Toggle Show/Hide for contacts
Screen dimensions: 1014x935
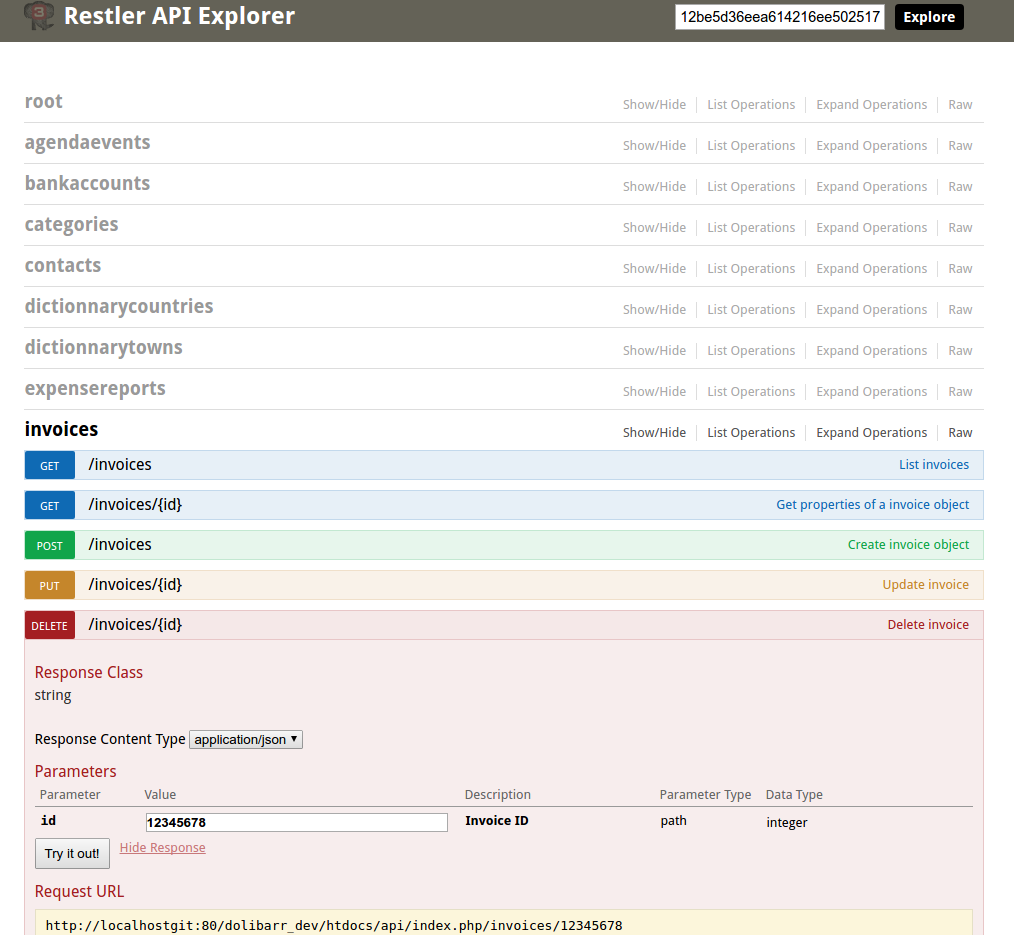[x=654, y=268]
